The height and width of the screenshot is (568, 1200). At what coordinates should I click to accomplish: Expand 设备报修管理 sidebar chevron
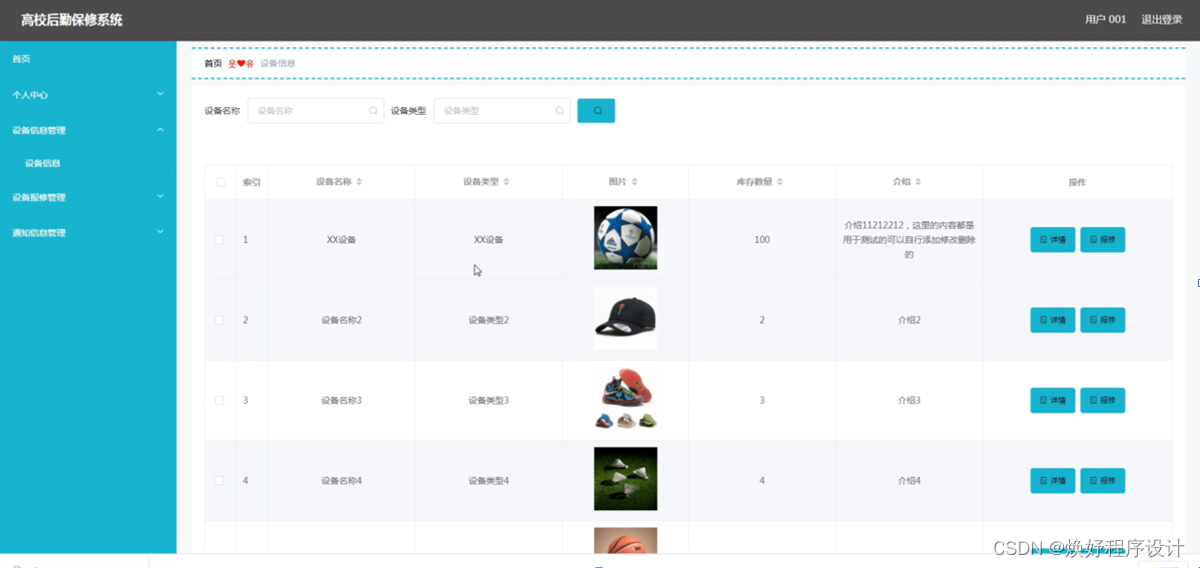160,197
